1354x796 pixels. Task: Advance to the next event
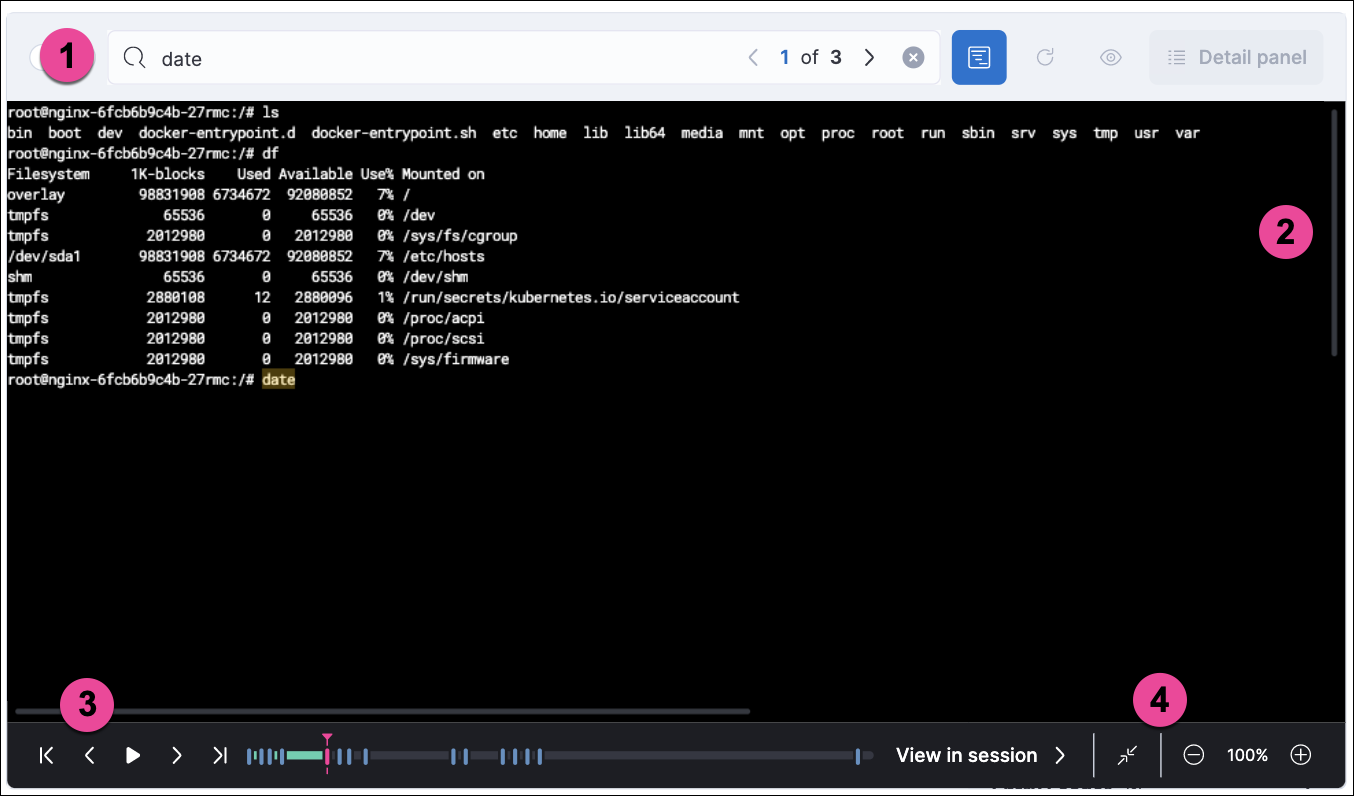[x=177, y=755]
